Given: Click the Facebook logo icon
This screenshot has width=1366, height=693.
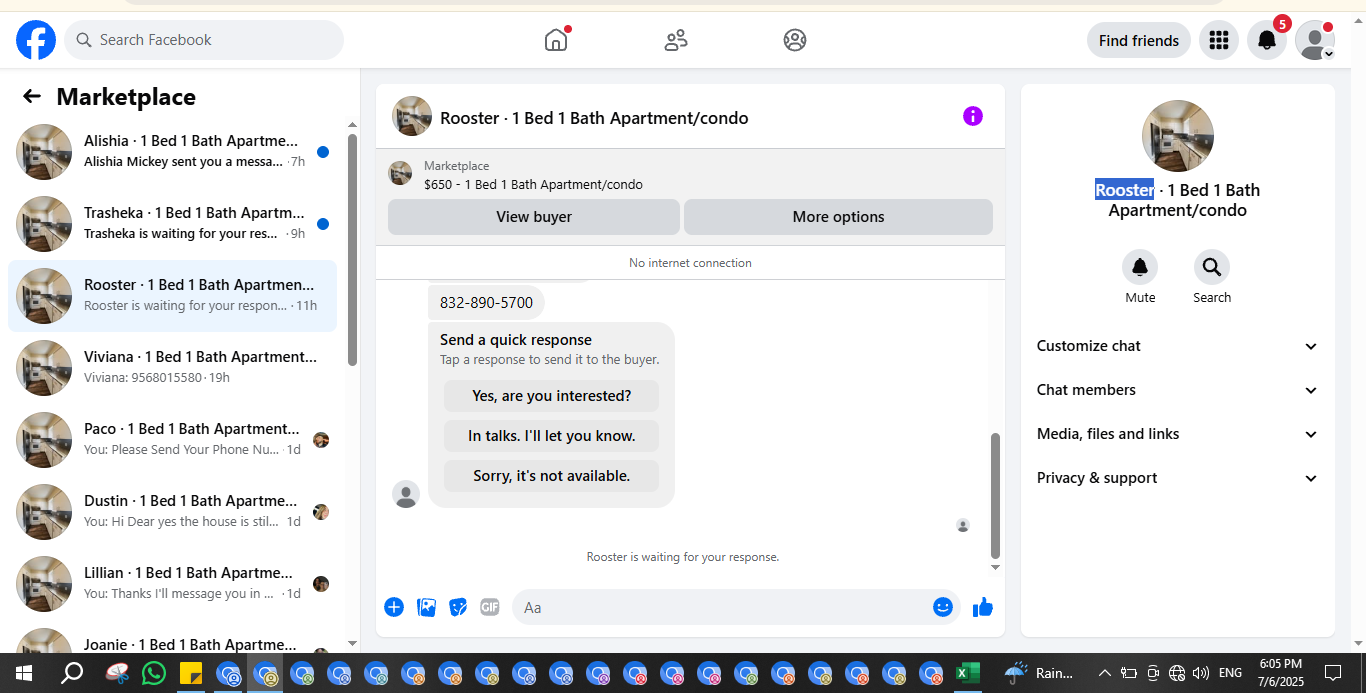Looking at the screenshot, I should click(x=36, y=40).
